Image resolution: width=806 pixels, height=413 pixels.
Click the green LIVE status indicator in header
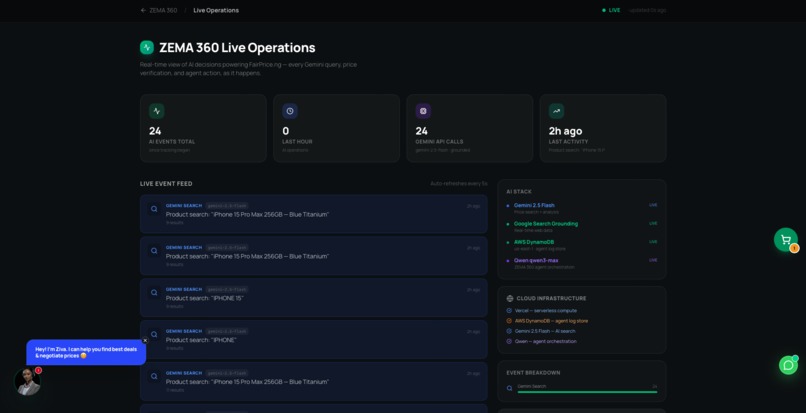click(611, 10)
